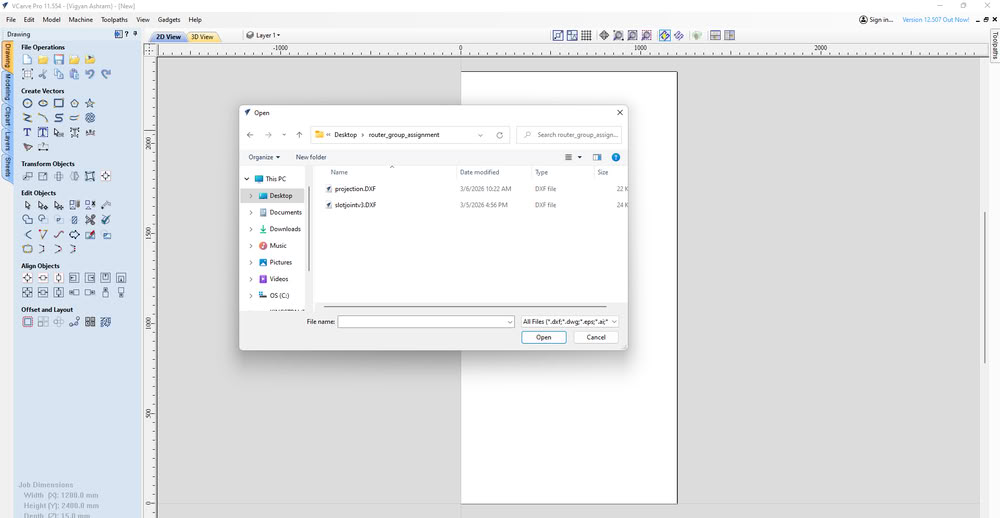Click the Interactive Trim scissors icon

pyautogui.click(x=90, y=219)
